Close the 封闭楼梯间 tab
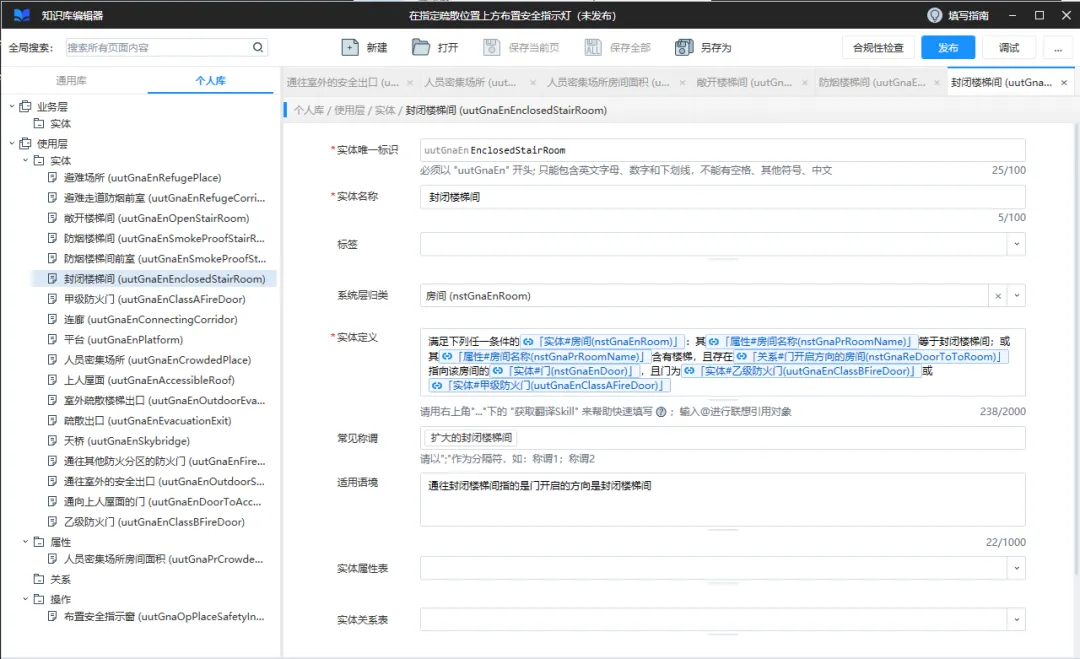1080x659 pixels. [x=1064, y=83]
